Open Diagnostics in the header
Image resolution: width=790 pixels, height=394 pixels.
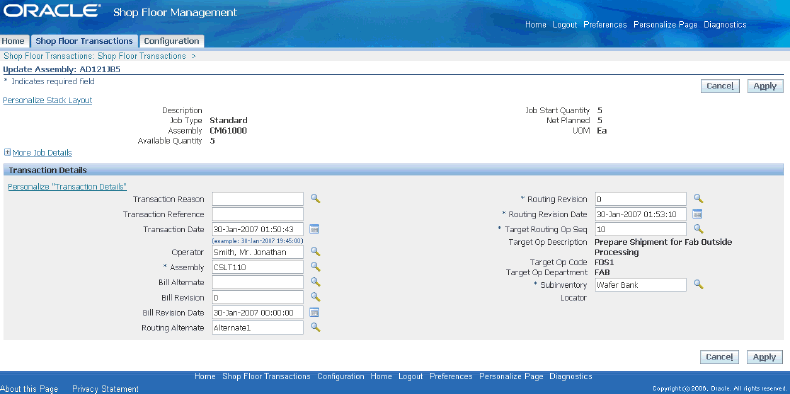[x=725, y=25]
